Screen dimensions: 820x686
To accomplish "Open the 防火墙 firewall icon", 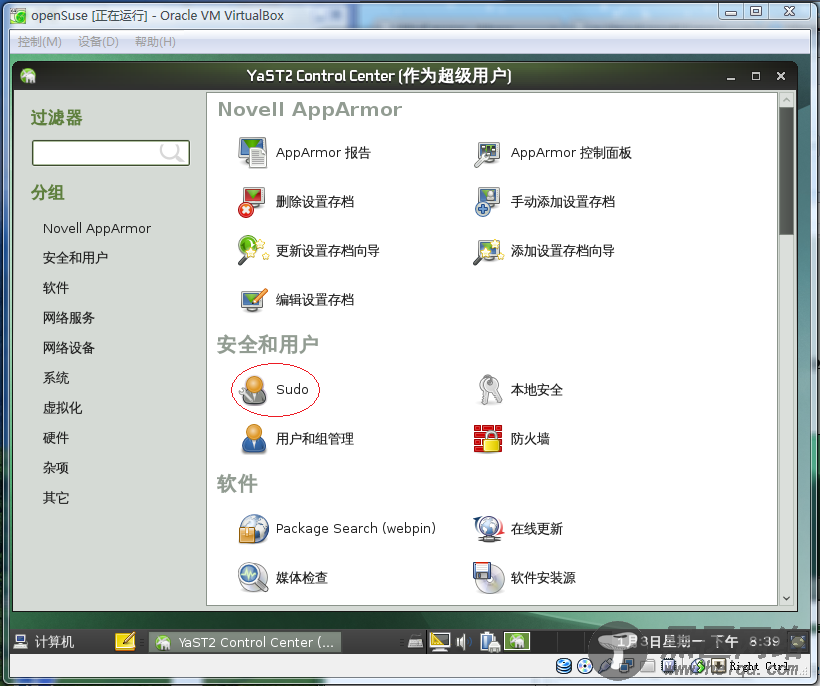I will tap(488, 438).
